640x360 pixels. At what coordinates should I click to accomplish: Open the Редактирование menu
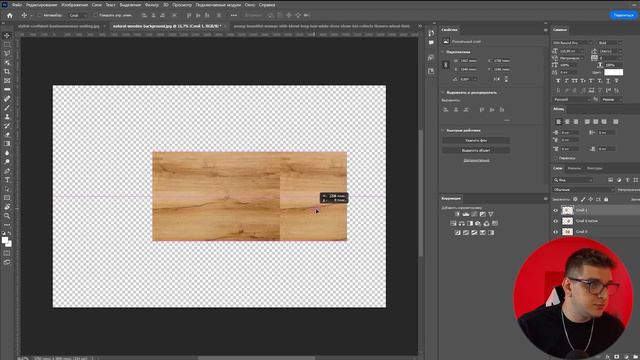42,5
